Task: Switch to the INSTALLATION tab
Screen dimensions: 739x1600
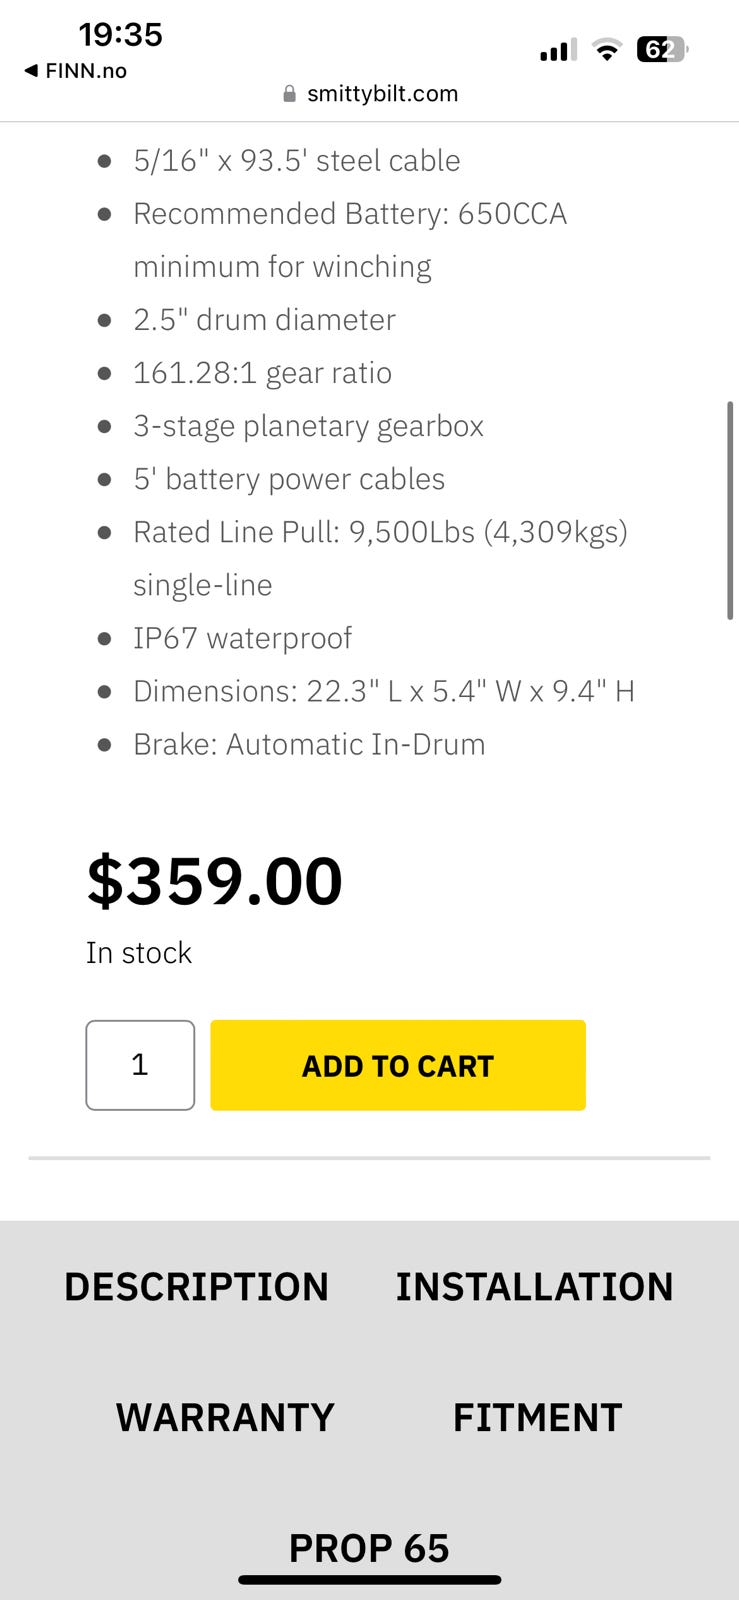Action: pyautogui.click(x=534, y=1287)
